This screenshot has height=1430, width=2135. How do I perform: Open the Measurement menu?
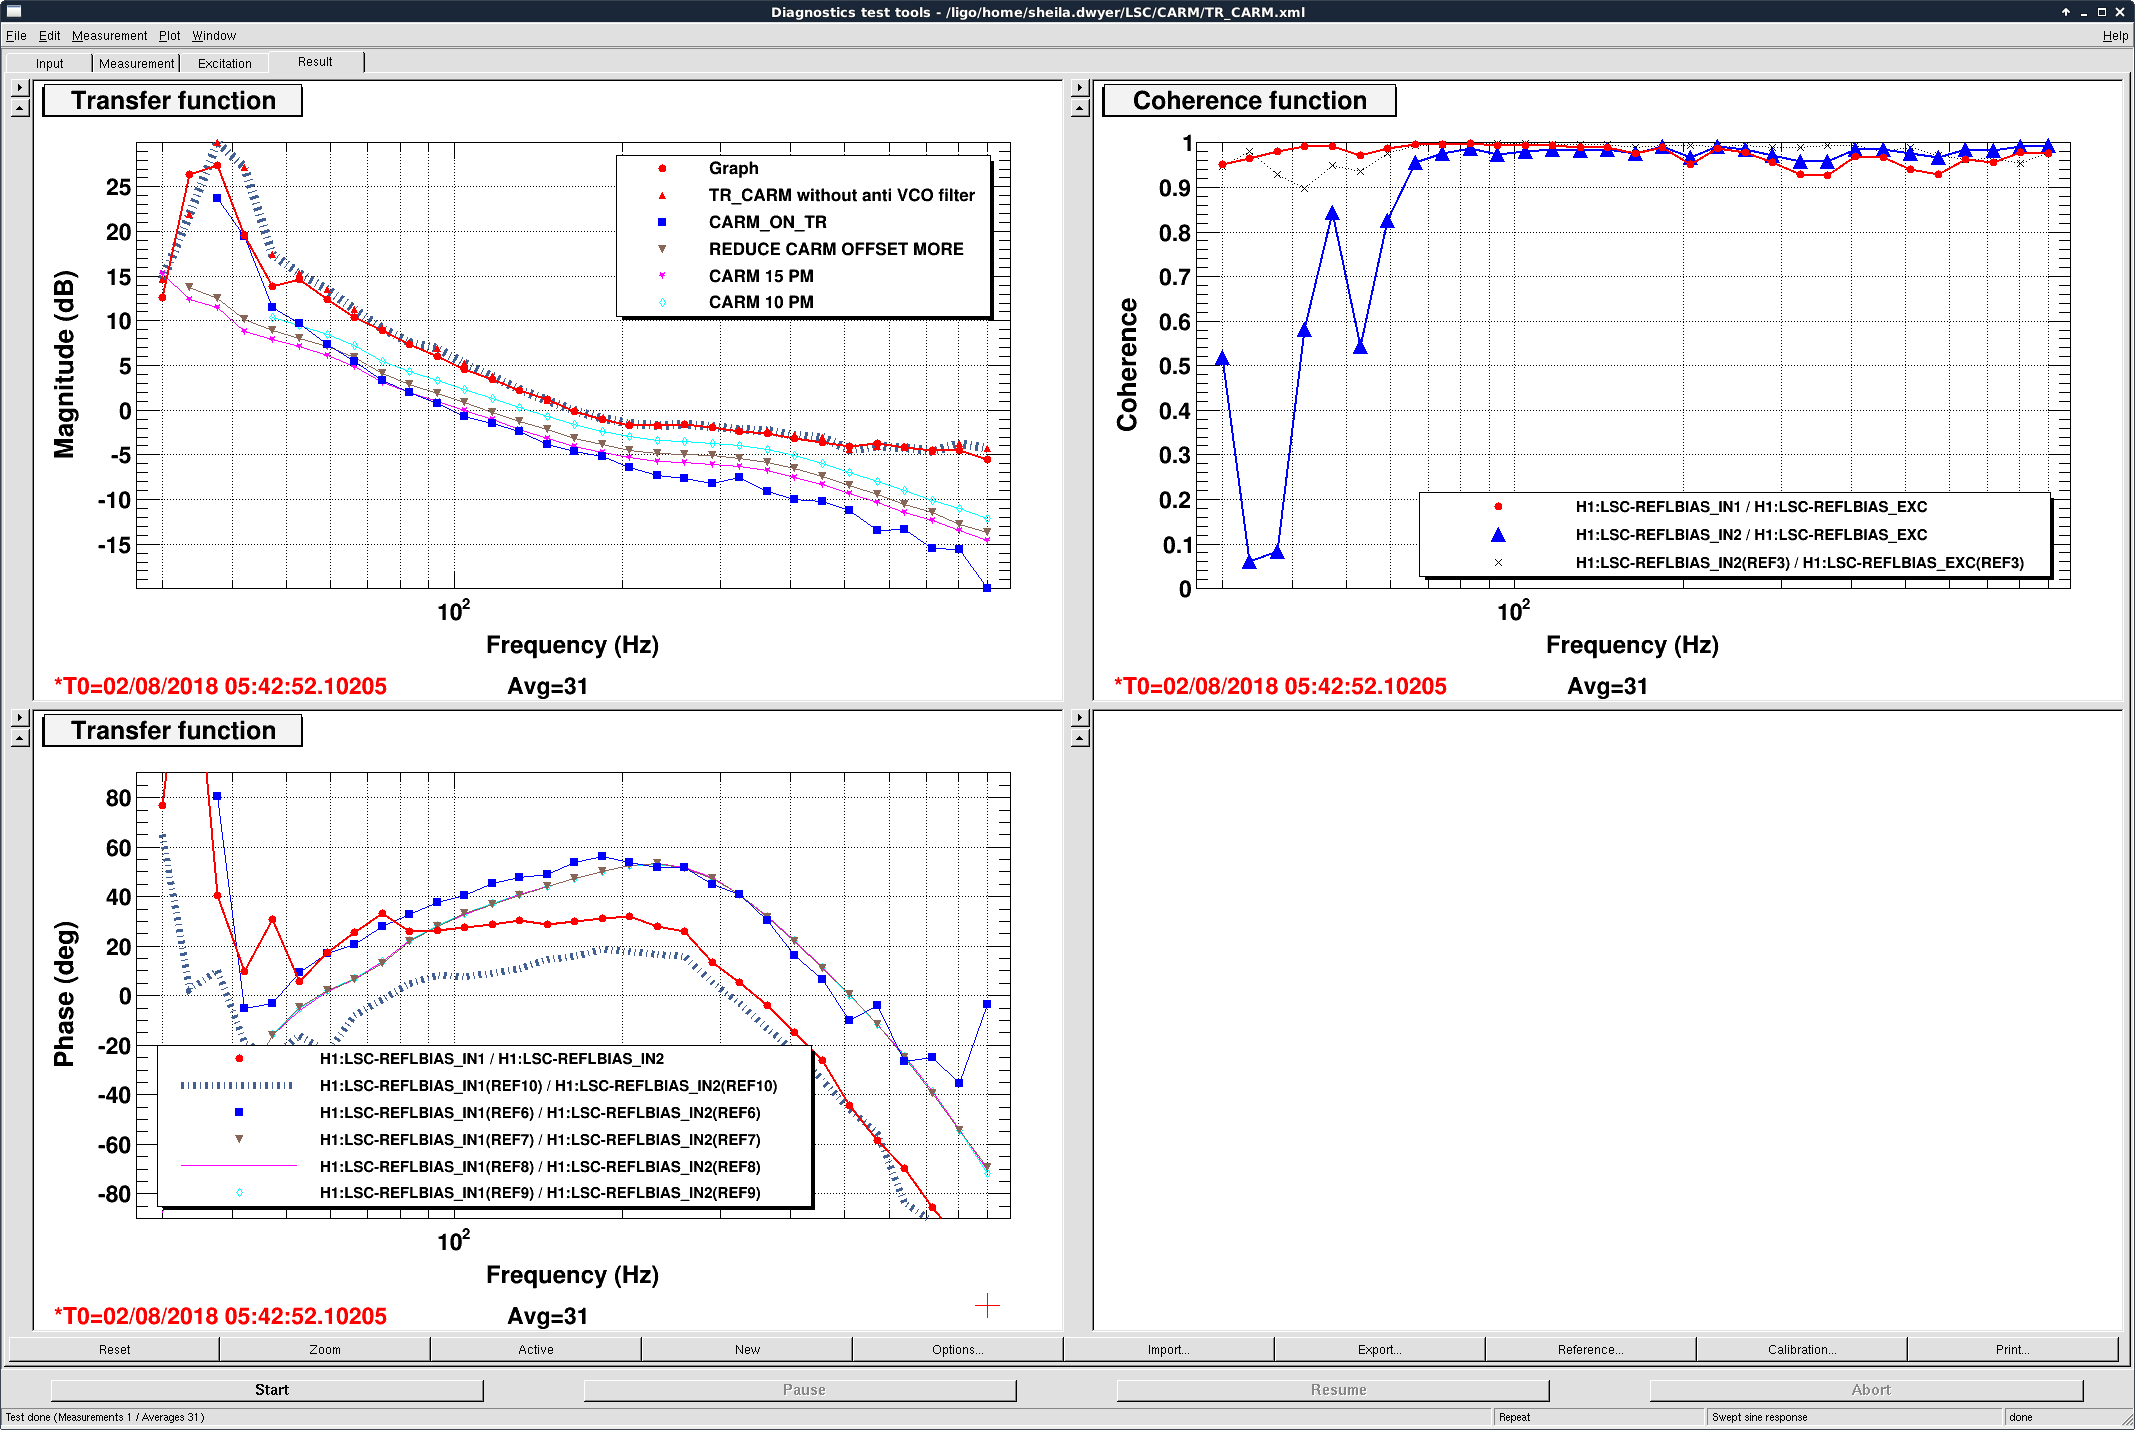coord(109,35)
